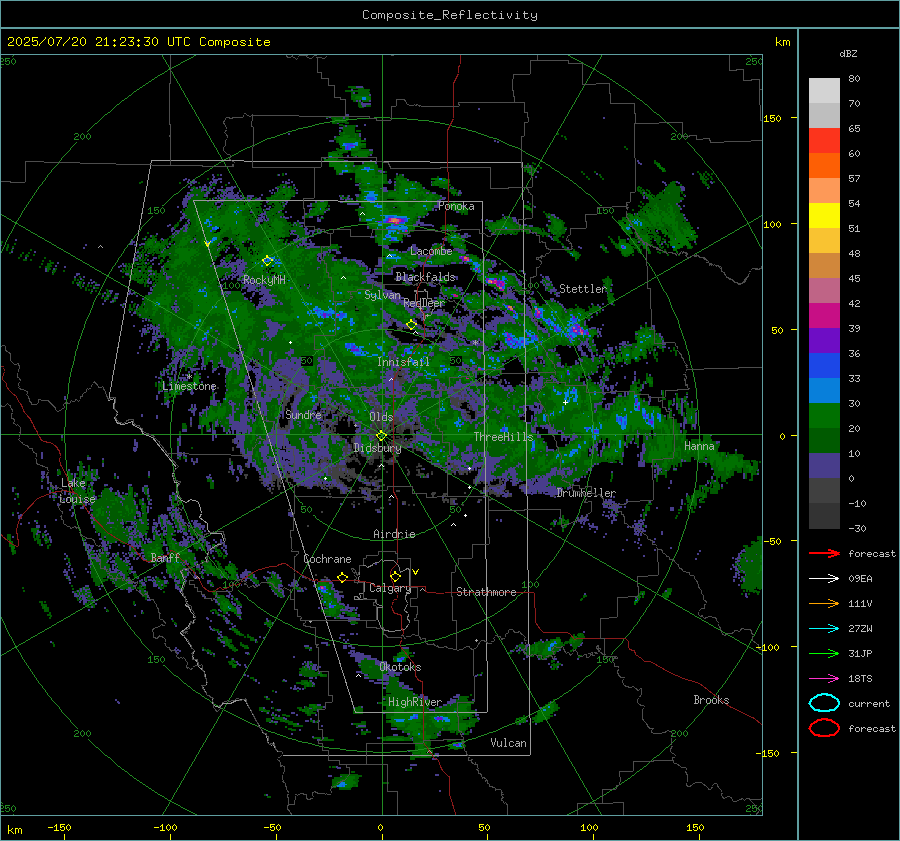Viewport: 900px width, 841px height.
Task: Click the yellow diamond marker below Cochrane
Action: point(343,577)
